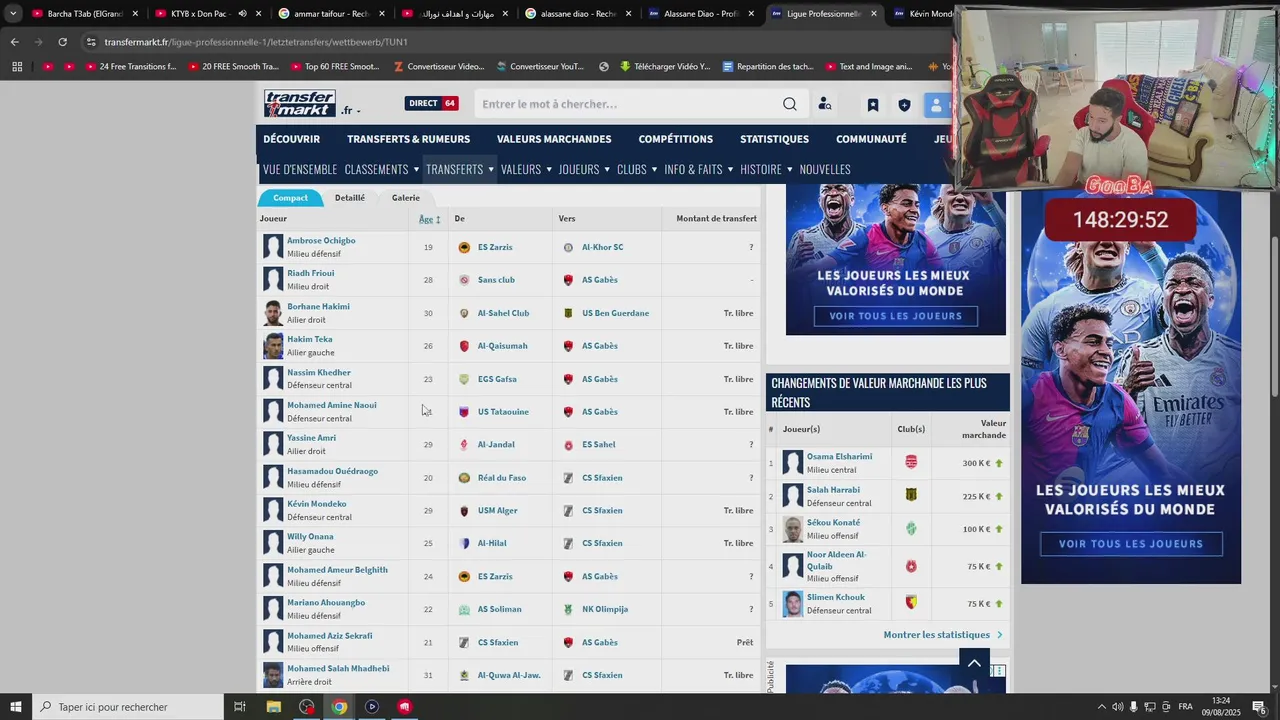
Task: Click Al-Khor SC club crest
Action: click(568, 247)
